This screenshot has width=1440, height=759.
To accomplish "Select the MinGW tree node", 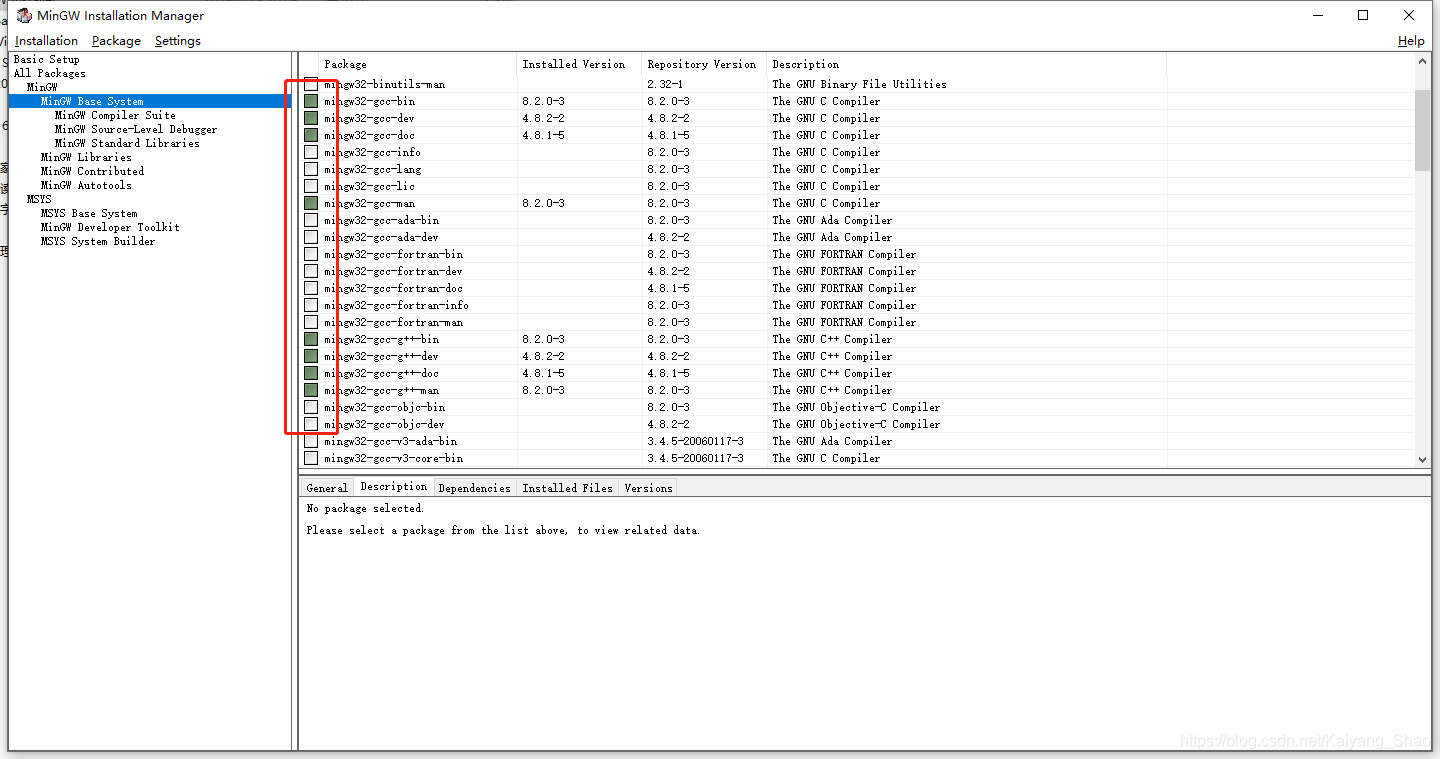I will pos(42,87).
